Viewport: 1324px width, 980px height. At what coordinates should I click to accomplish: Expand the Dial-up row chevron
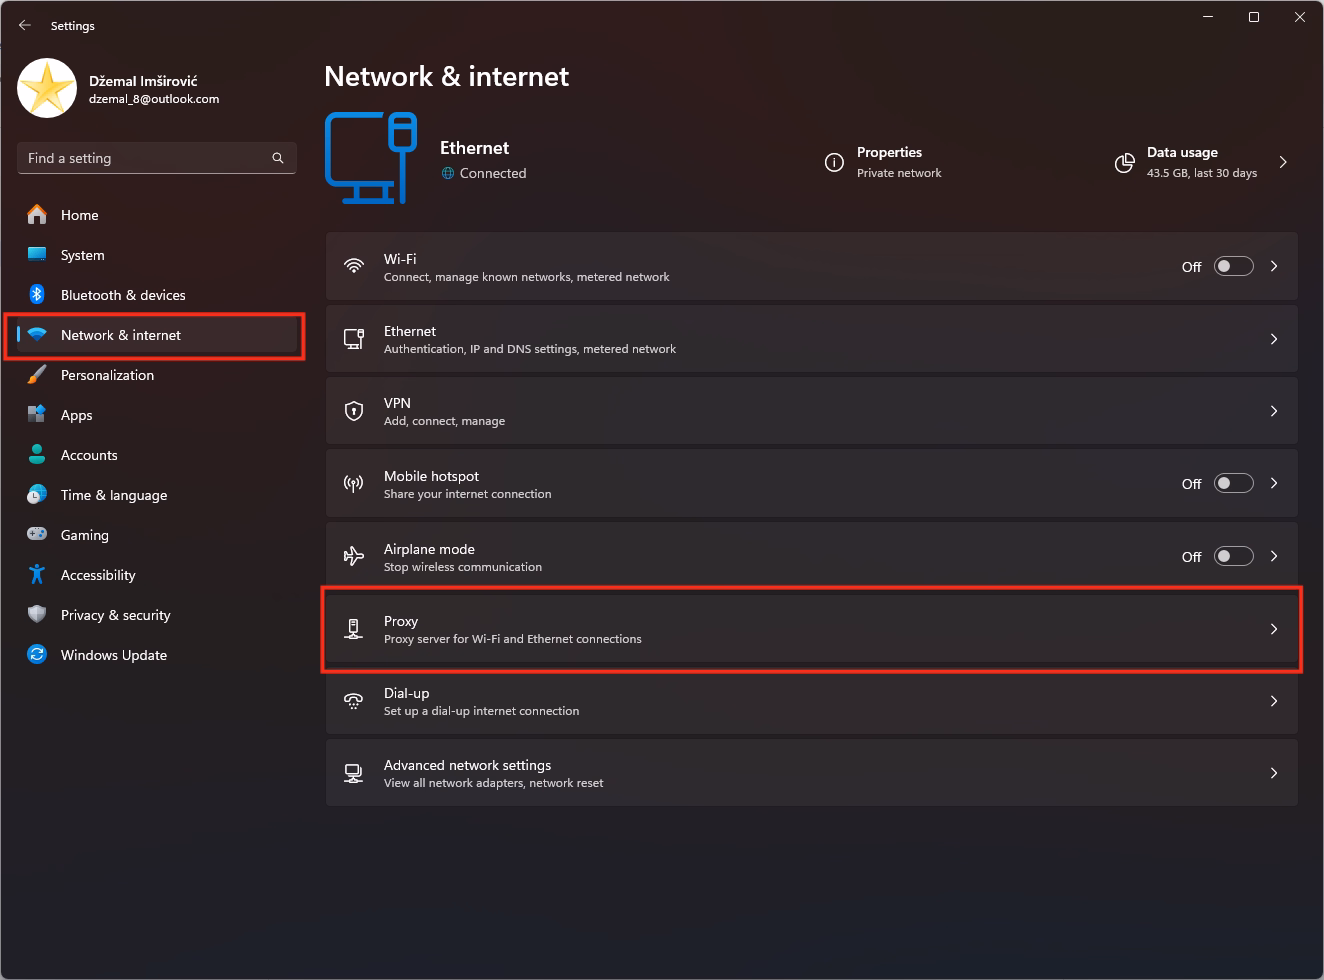[1274, 701]
